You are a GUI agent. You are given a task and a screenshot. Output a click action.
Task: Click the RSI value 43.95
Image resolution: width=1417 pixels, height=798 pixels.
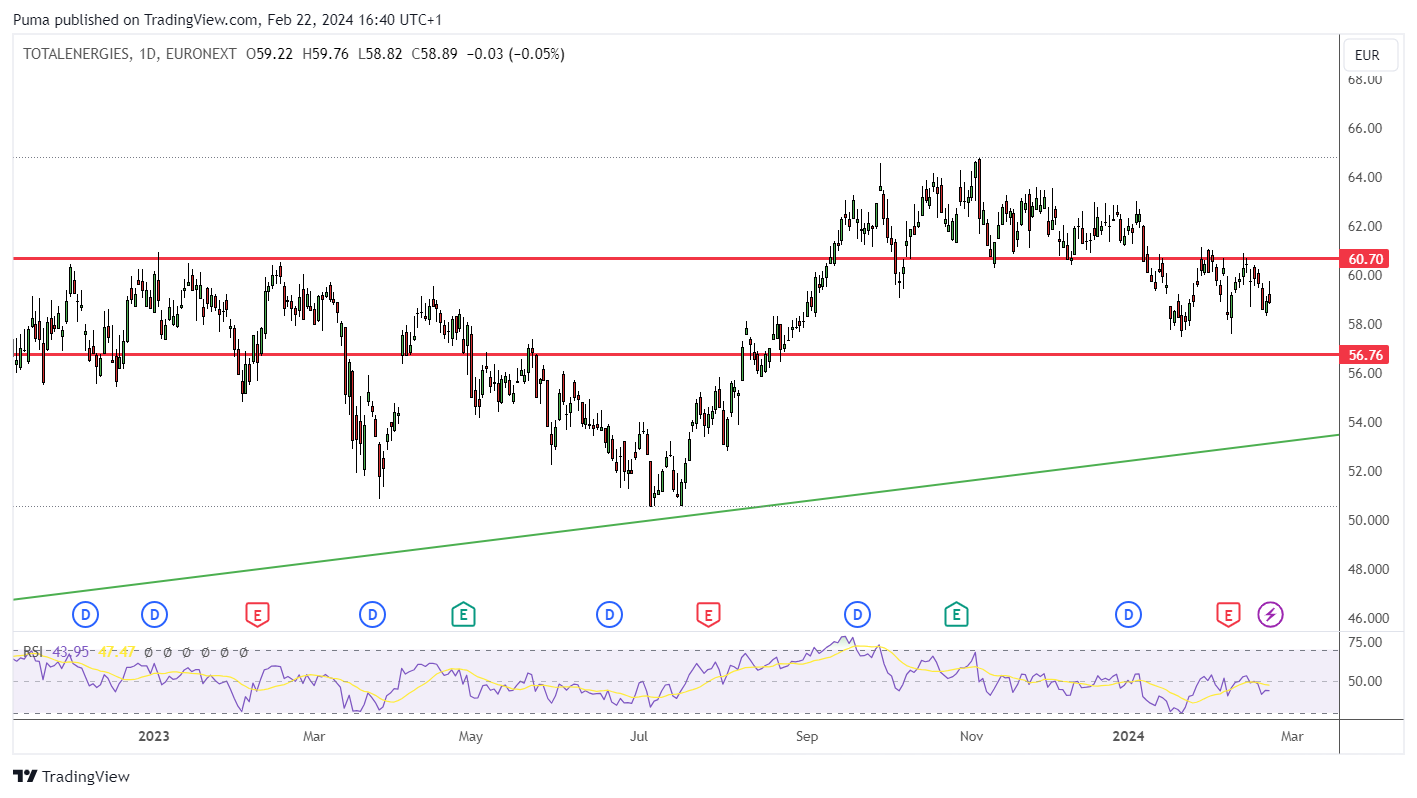(x=69, y=652)
